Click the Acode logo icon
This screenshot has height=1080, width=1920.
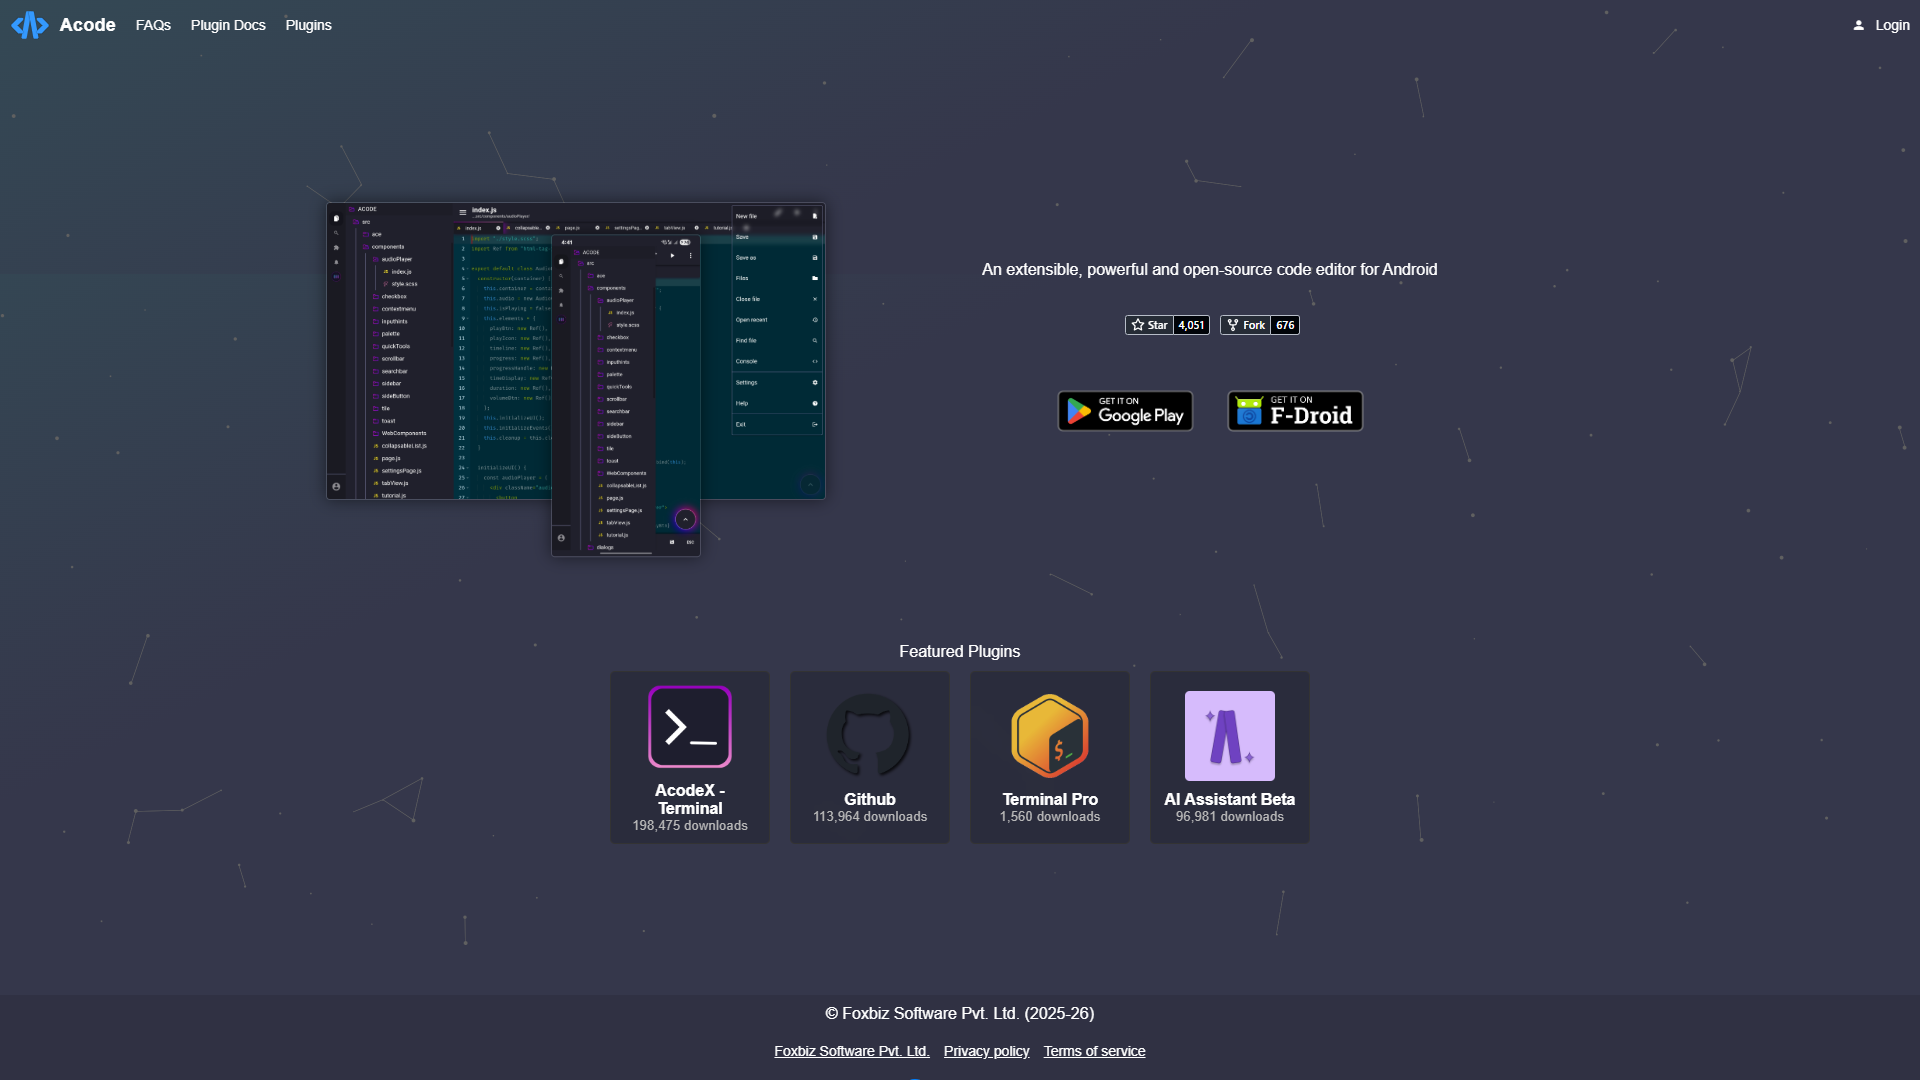pyautogui.click(x=30, y=25)
